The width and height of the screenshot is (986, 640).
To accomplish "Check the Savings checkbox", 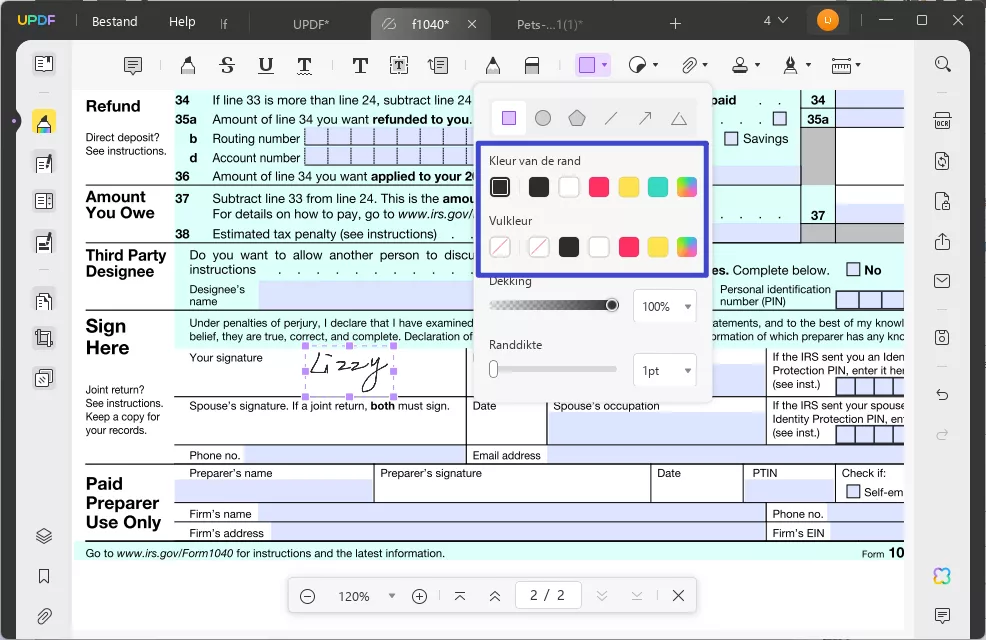I will pos(731,138).
